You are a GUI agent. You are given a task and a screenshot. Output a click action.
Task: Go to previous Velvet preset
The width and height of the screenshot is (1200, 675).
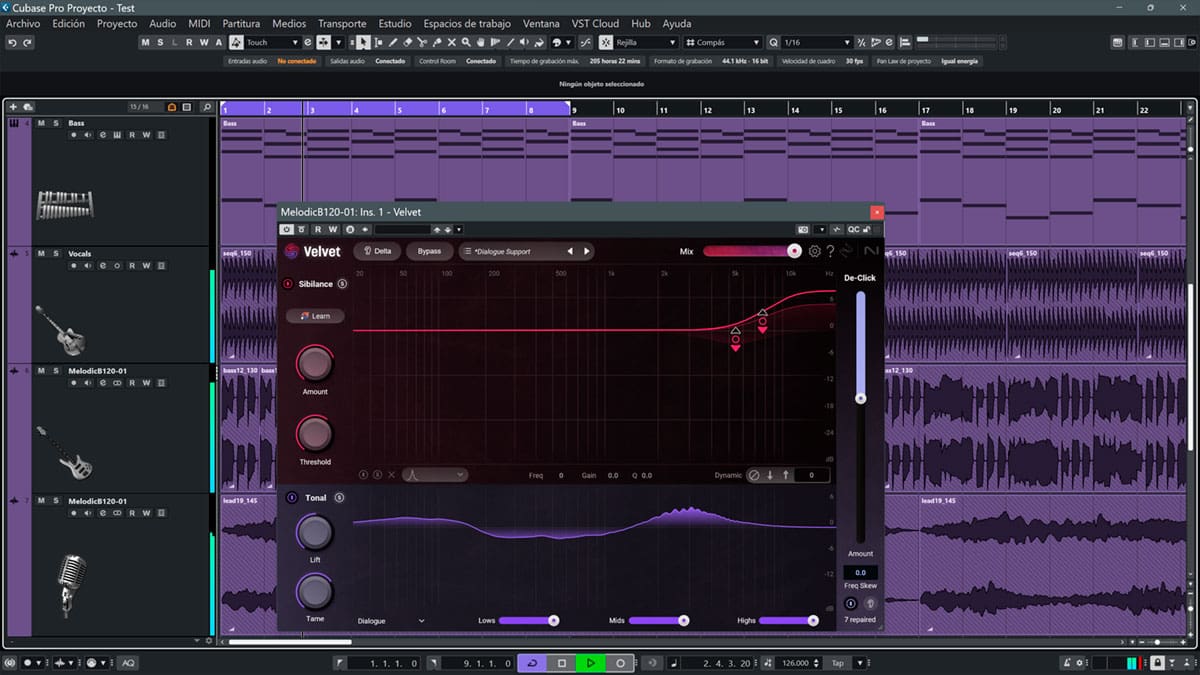571,251
